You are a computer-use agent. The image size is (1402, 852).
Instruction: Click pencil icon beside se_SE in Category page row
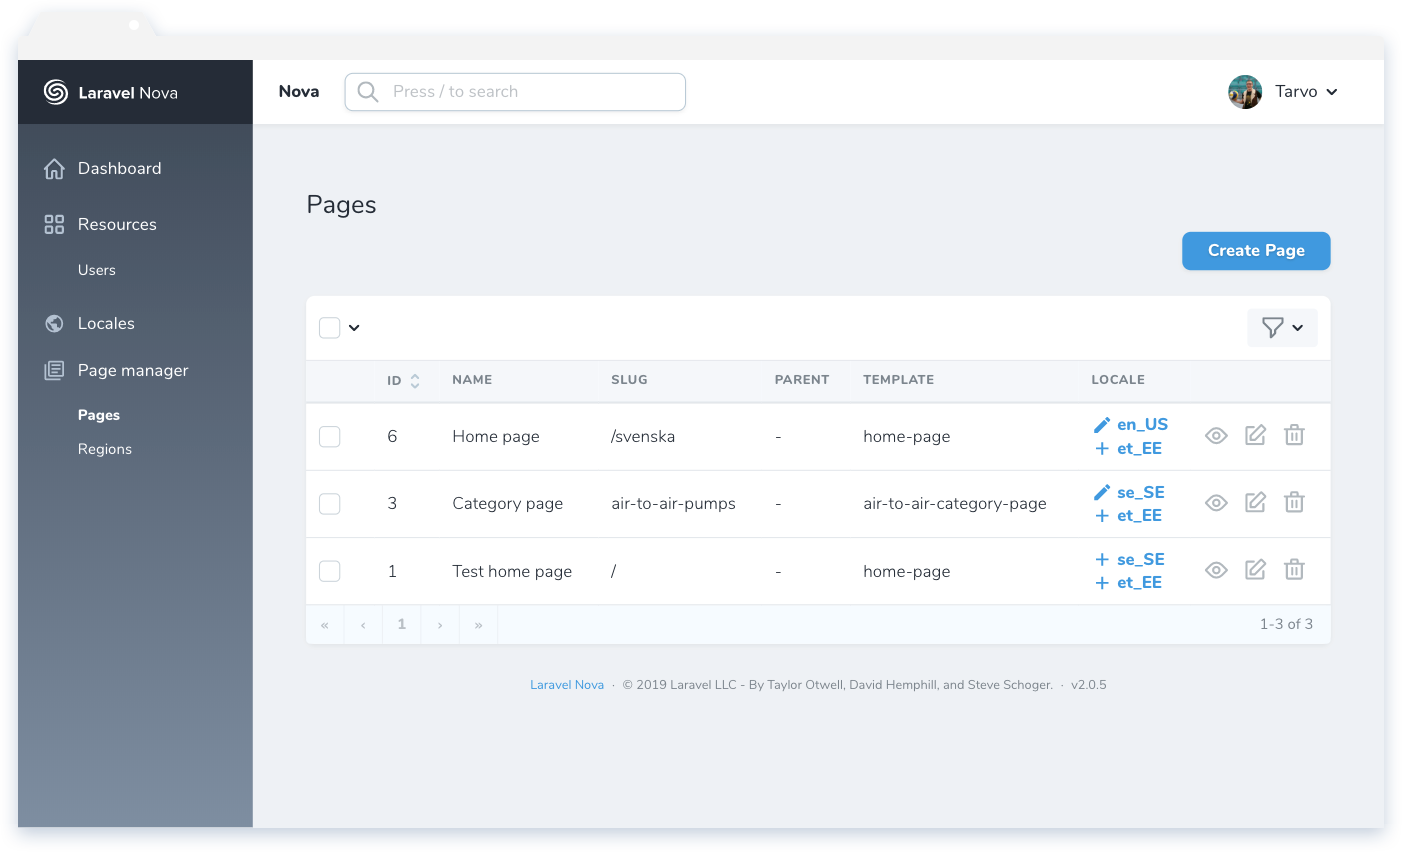coord(1102,492)
